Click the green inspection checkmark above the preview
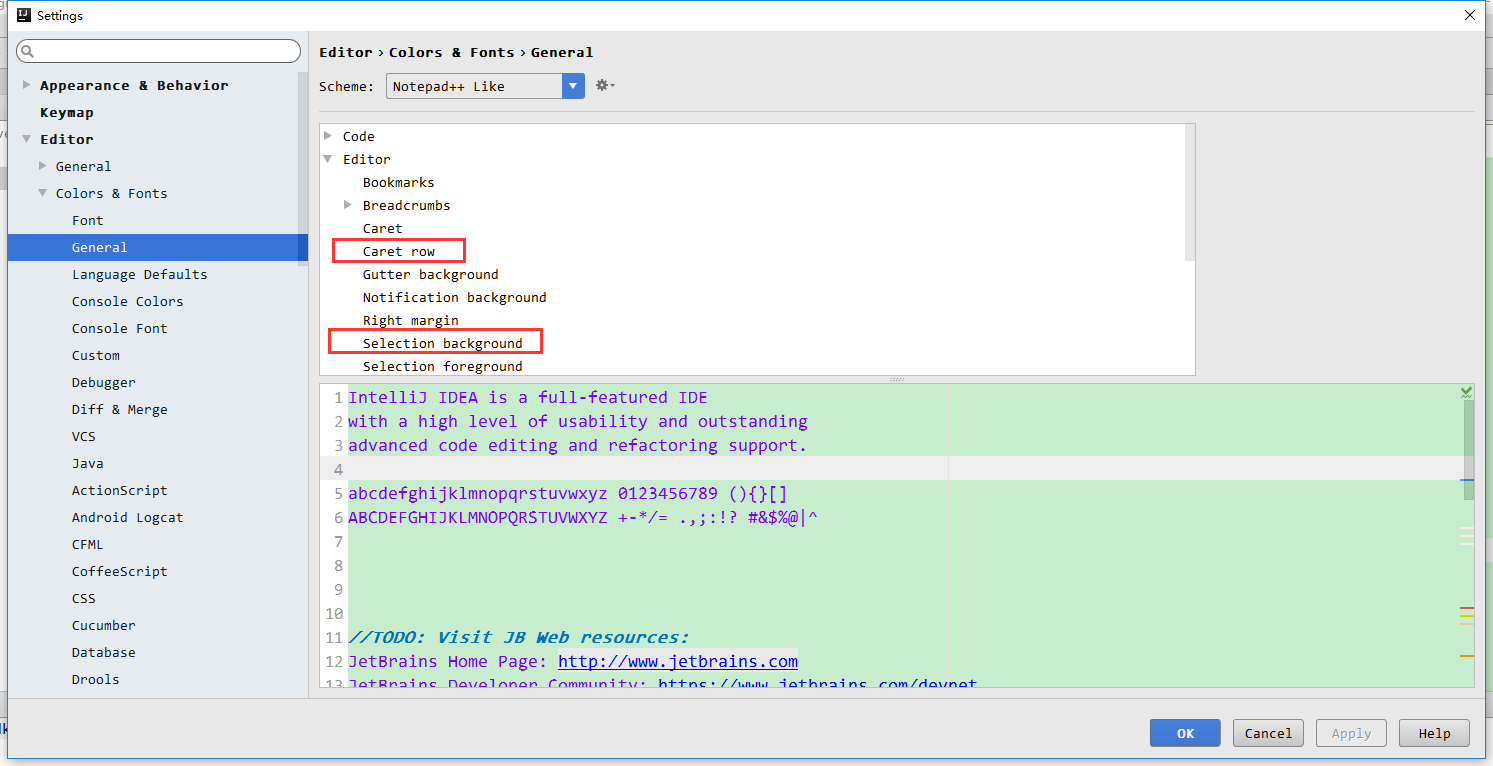Screen dimensions: 1493x766 tap(1465, 390)
